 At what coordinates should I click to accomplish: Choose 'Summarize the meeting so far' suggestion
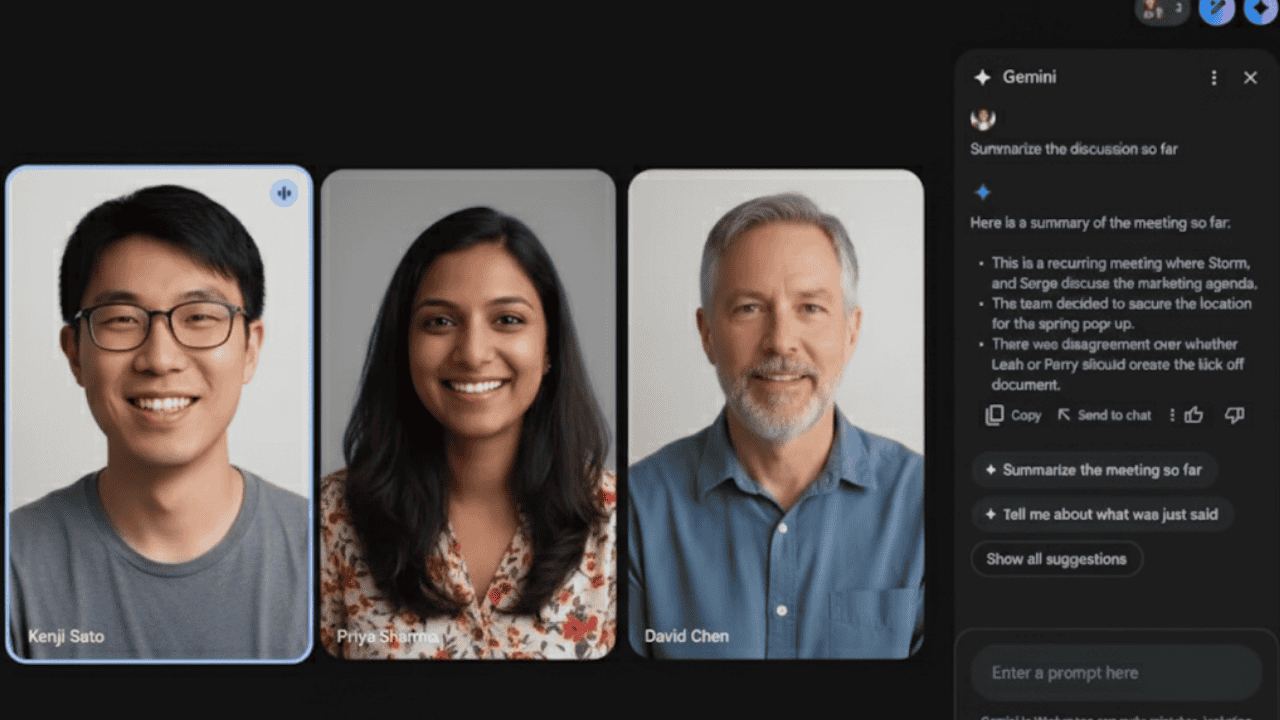pos(1094,470)
